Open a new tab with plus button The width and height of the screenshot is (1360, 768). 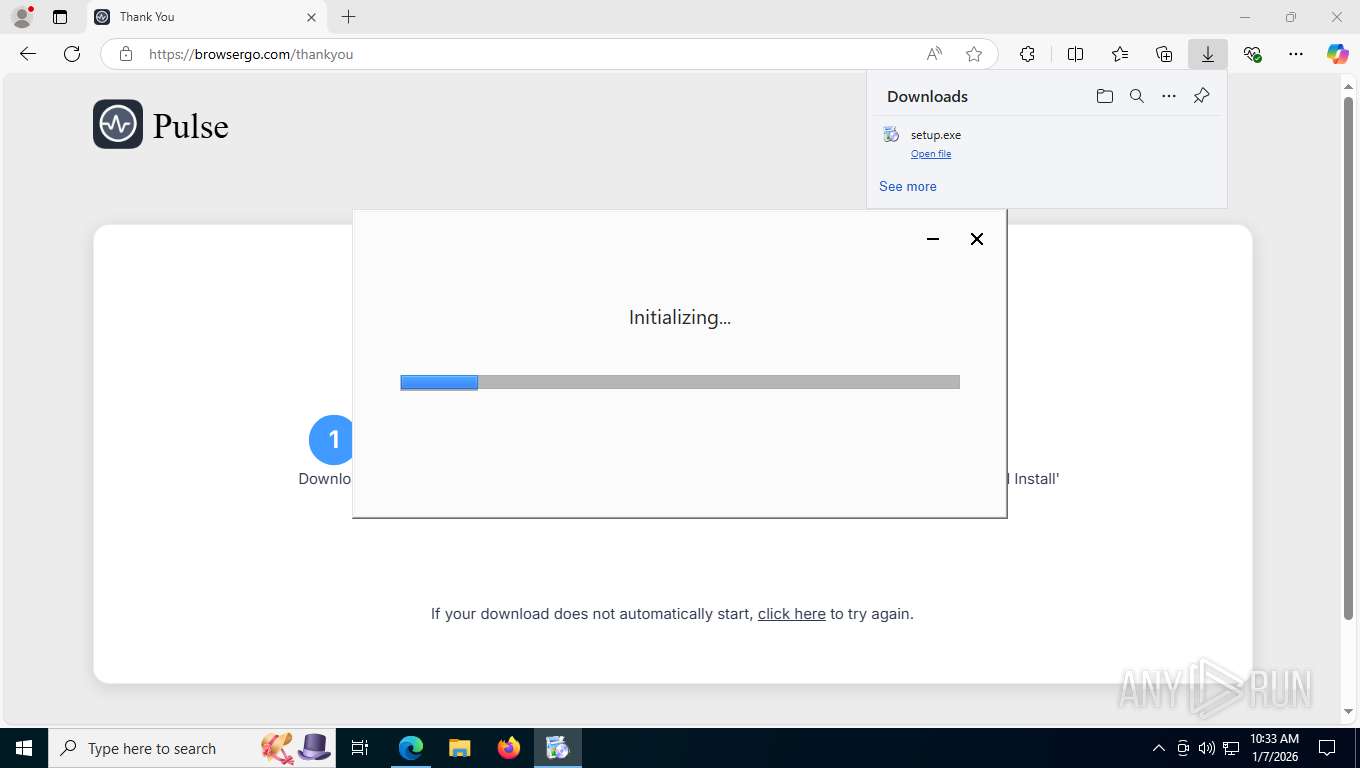(348, 17)
